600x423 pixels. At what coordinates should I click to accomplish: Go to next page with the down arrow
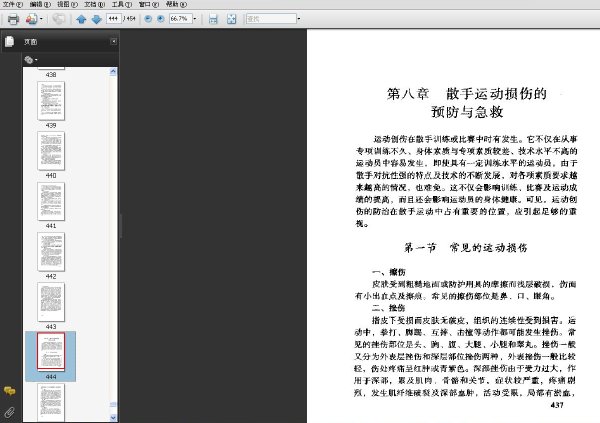96,19
